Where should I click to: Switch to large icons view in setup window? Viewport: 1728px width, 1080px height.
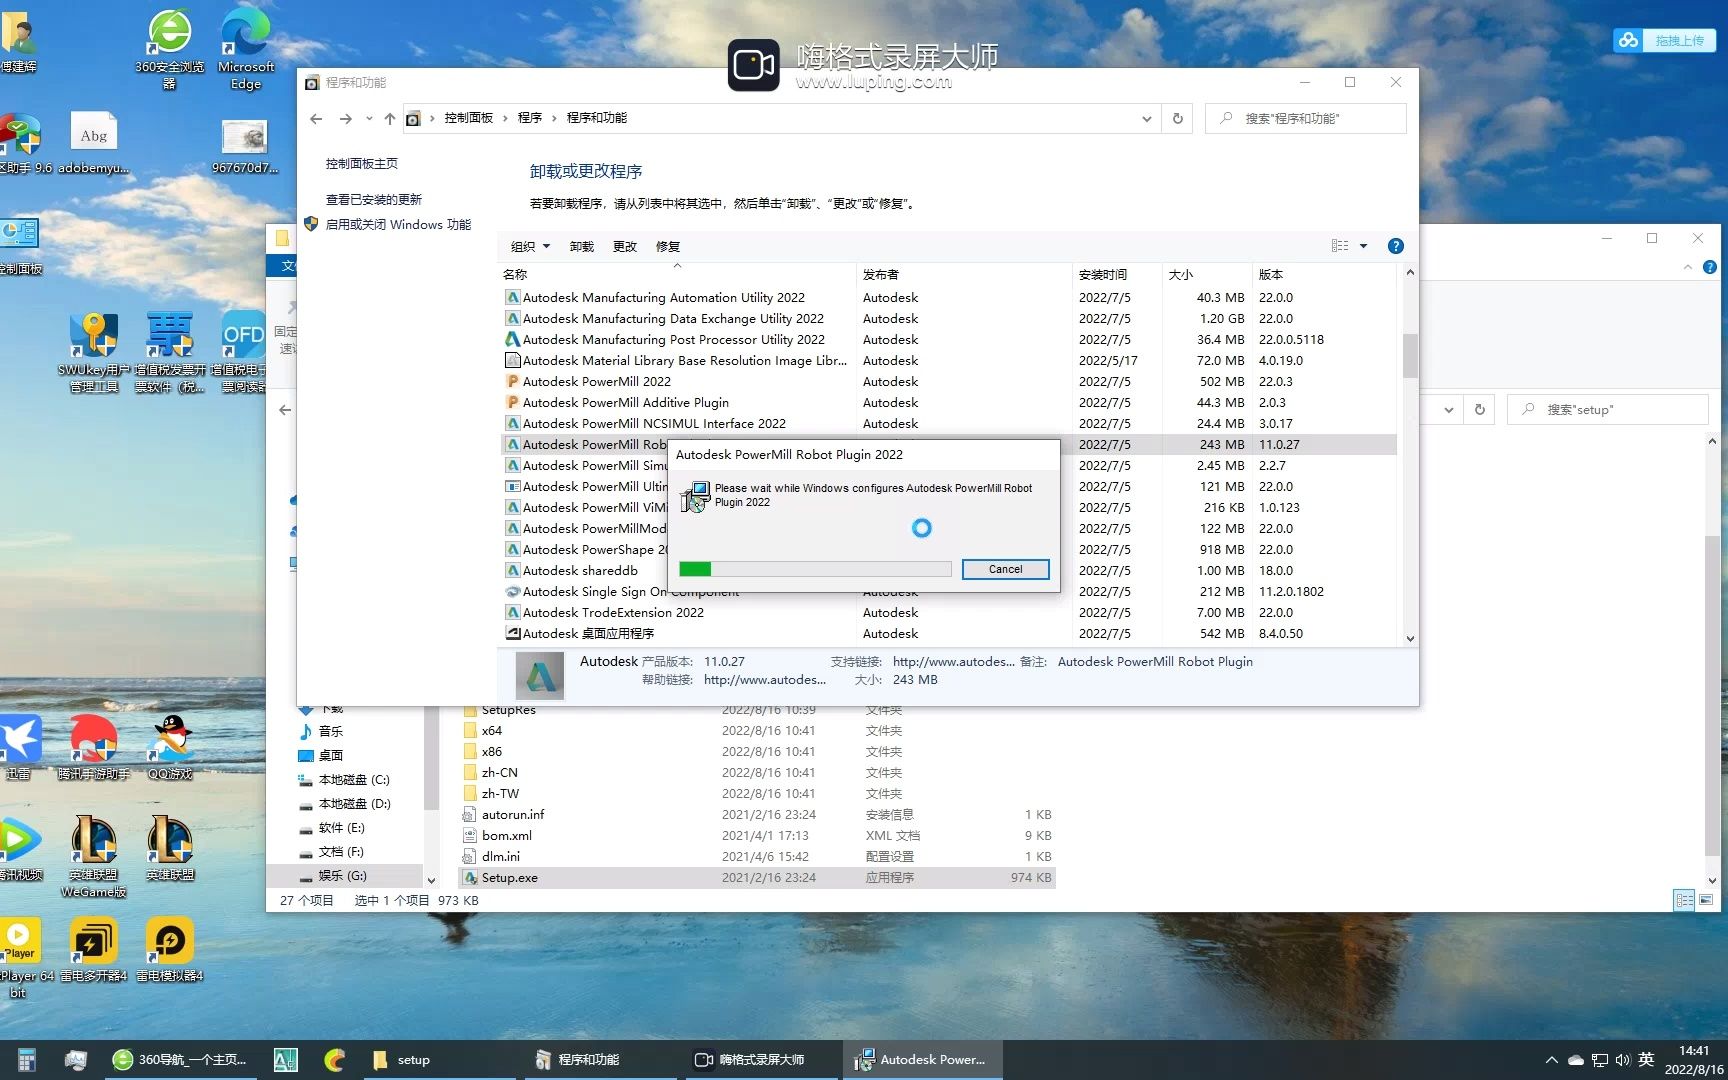coord(1706,900)
